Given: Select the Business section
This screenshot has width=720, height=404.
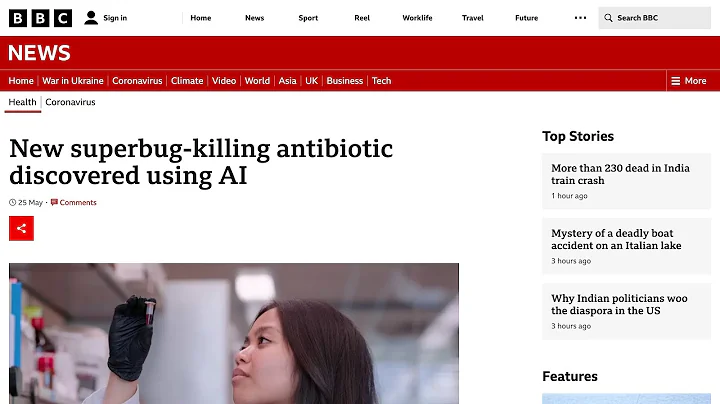Looking at the screenshot, I should pos(345,81).
